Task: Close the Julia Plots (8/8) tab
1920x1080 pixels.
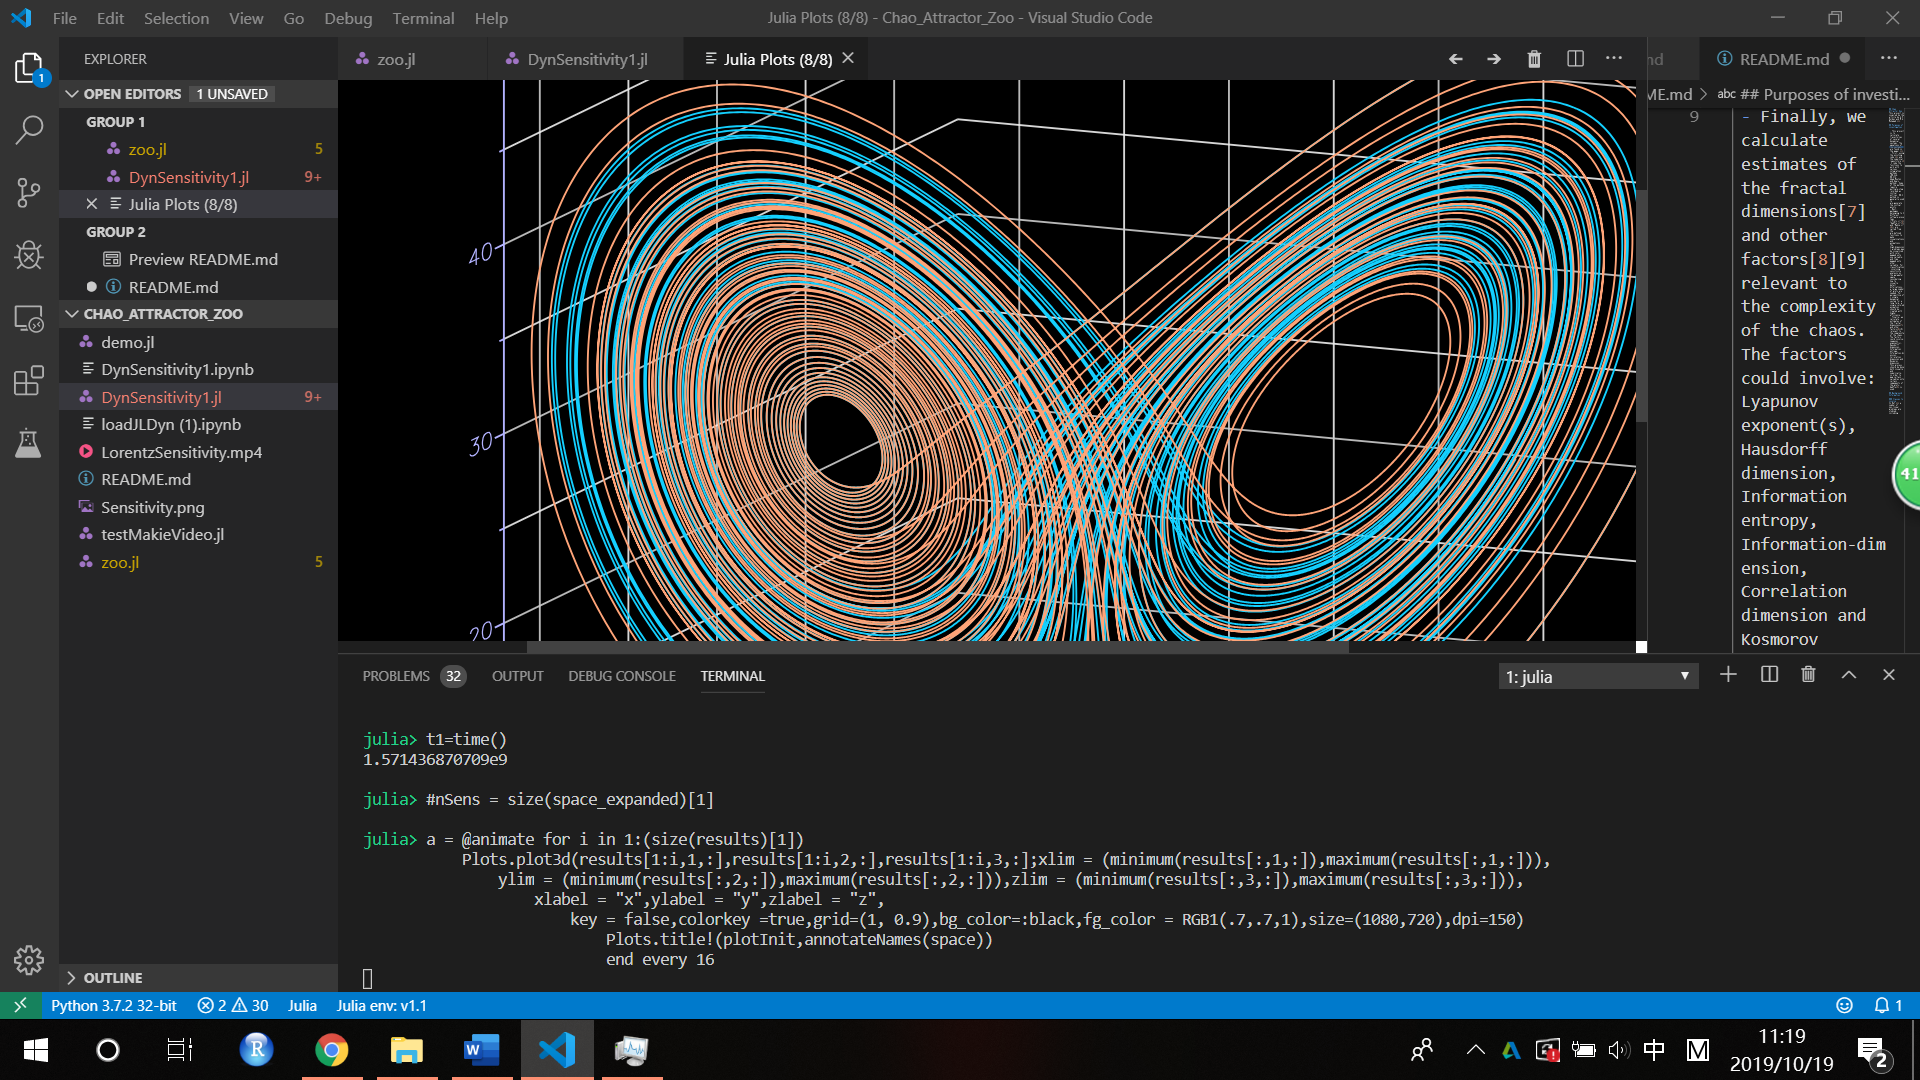Action: click(848, 58)
